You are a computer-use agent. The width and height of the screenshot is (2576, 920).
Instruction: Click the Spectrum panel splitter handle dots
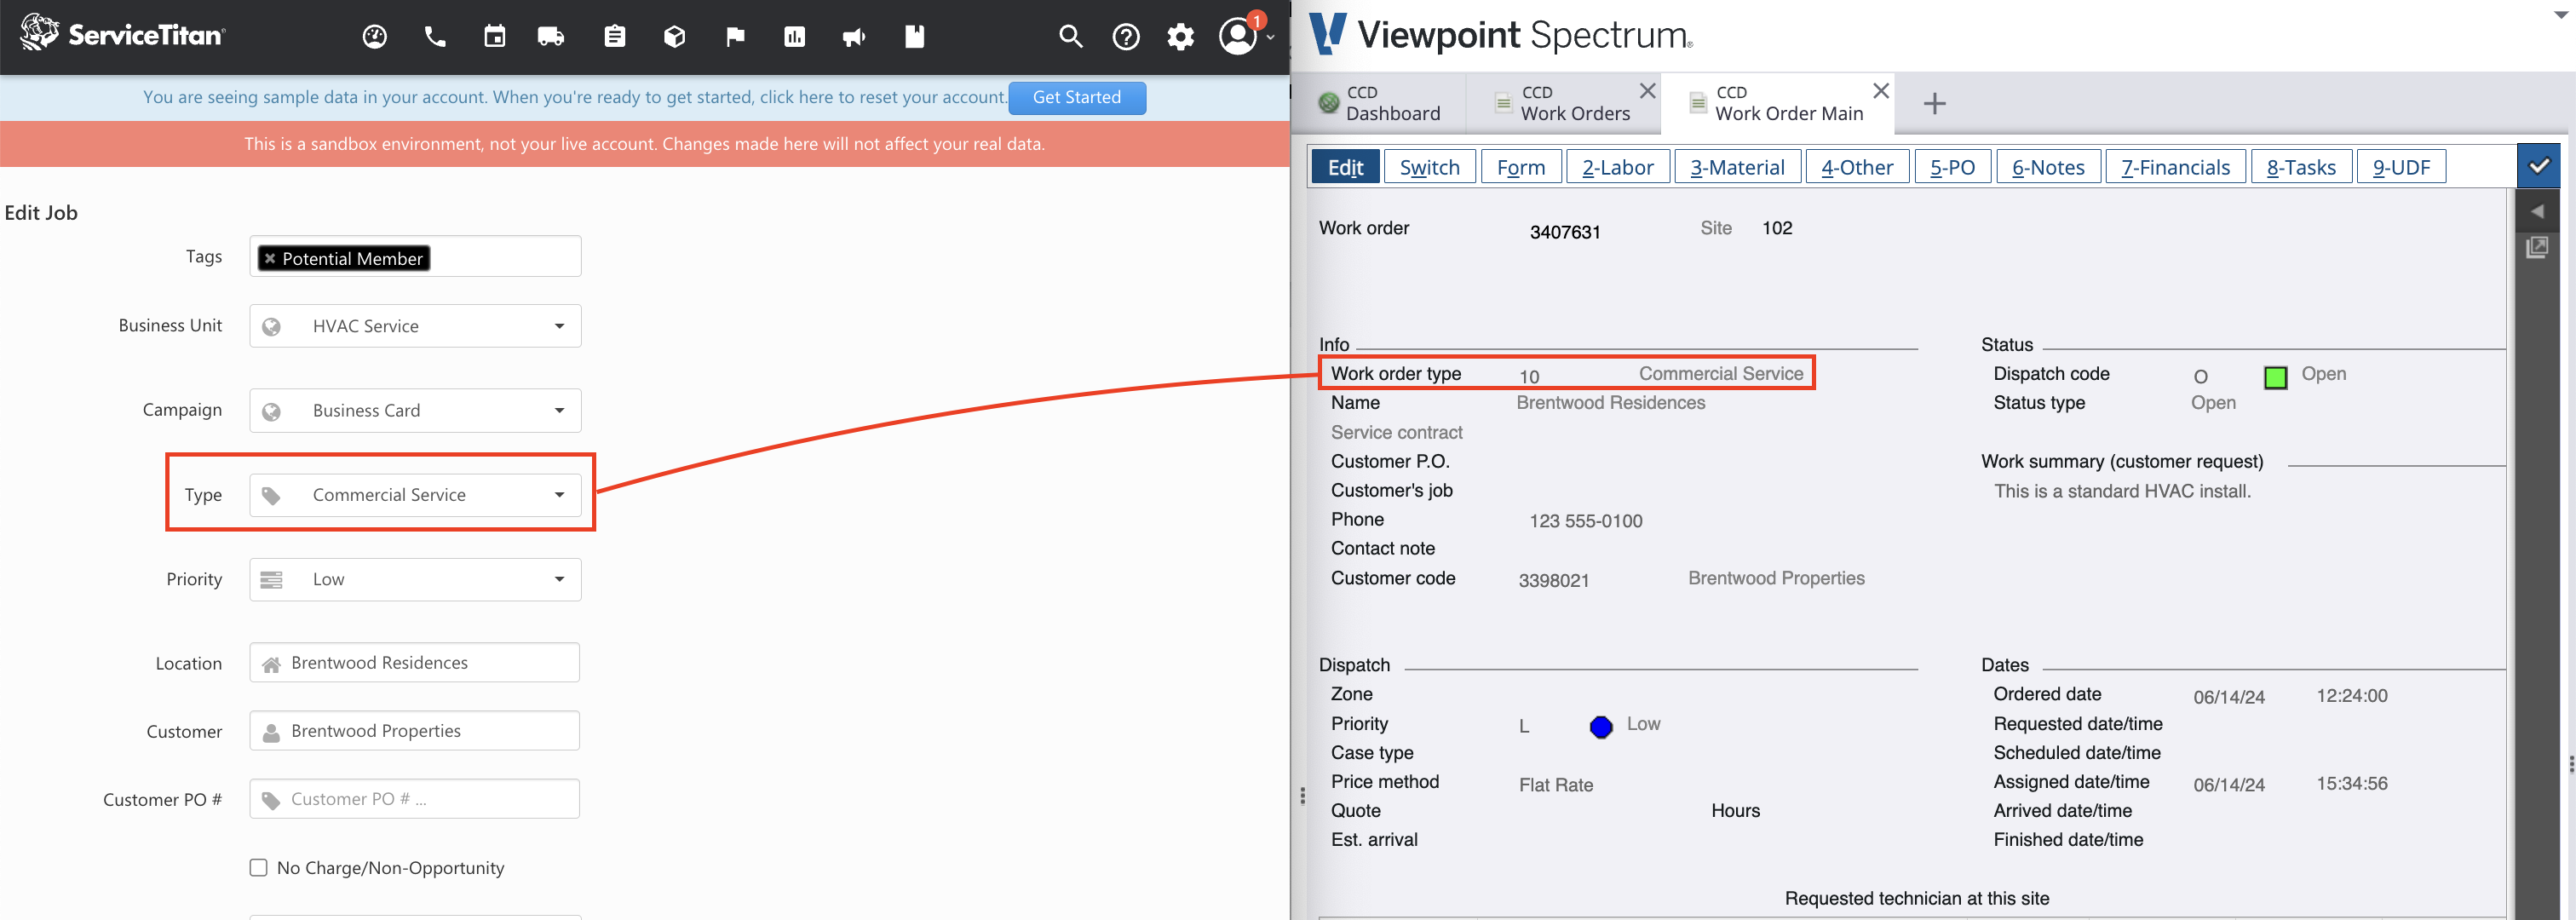(x=1302, y=796)
